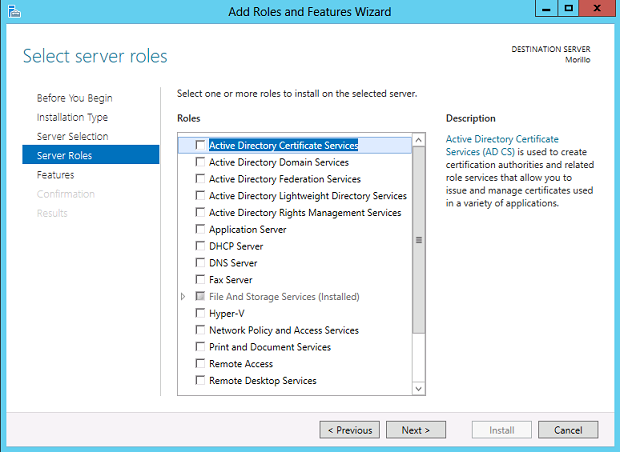Screen dimensions: 620x452
Task: Go back with the Previous button
Action: [350, 430]
